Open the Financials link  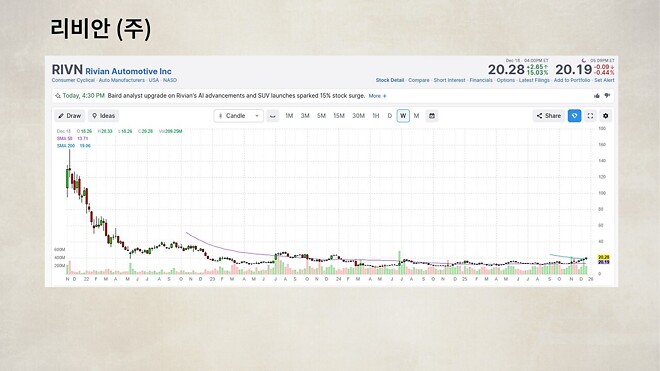point(481,80)
